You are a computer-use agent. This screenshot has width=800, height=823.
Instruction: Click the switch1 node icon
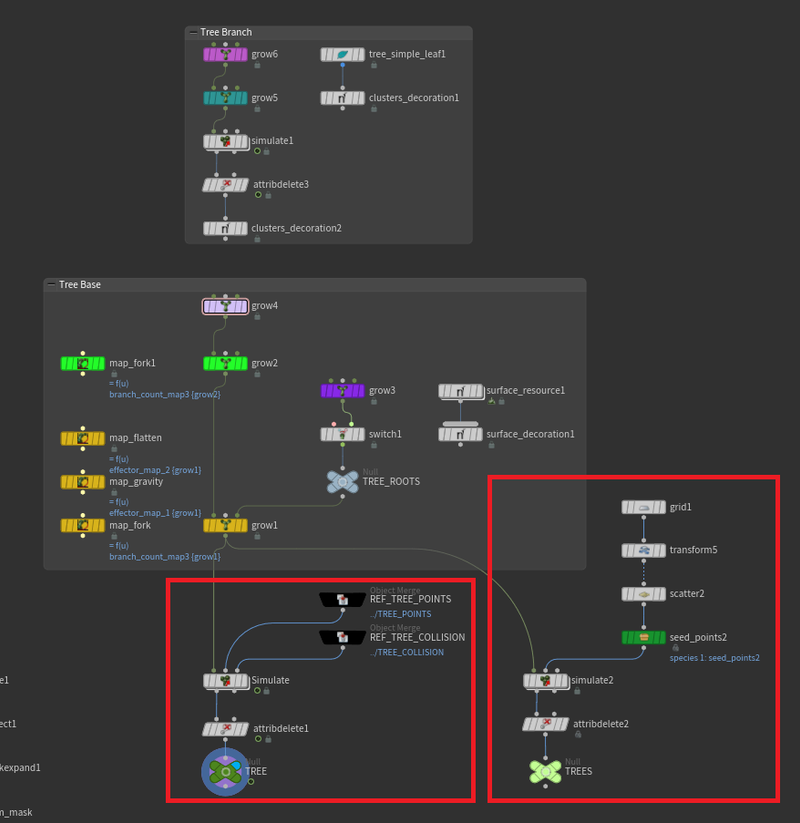pyautogui.click(x=342, y=434)
